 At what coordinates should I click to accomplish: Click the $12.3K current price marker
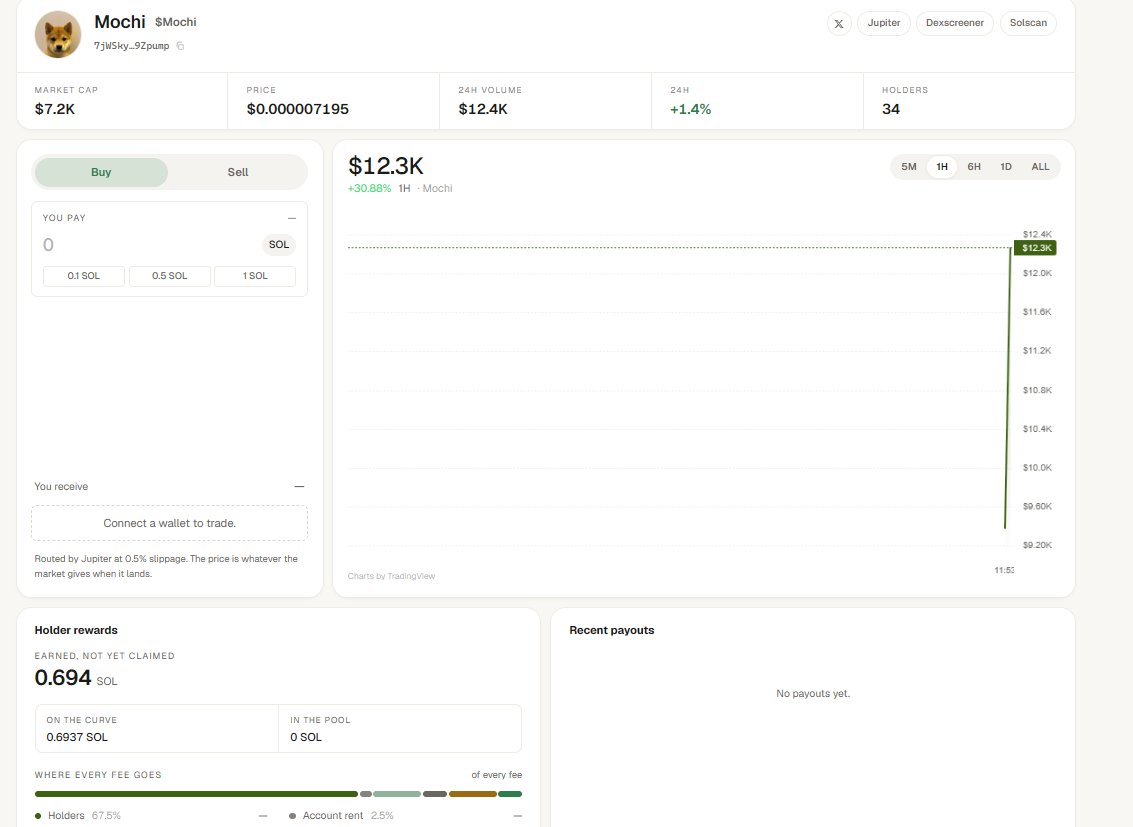[x=1035, y=248]
